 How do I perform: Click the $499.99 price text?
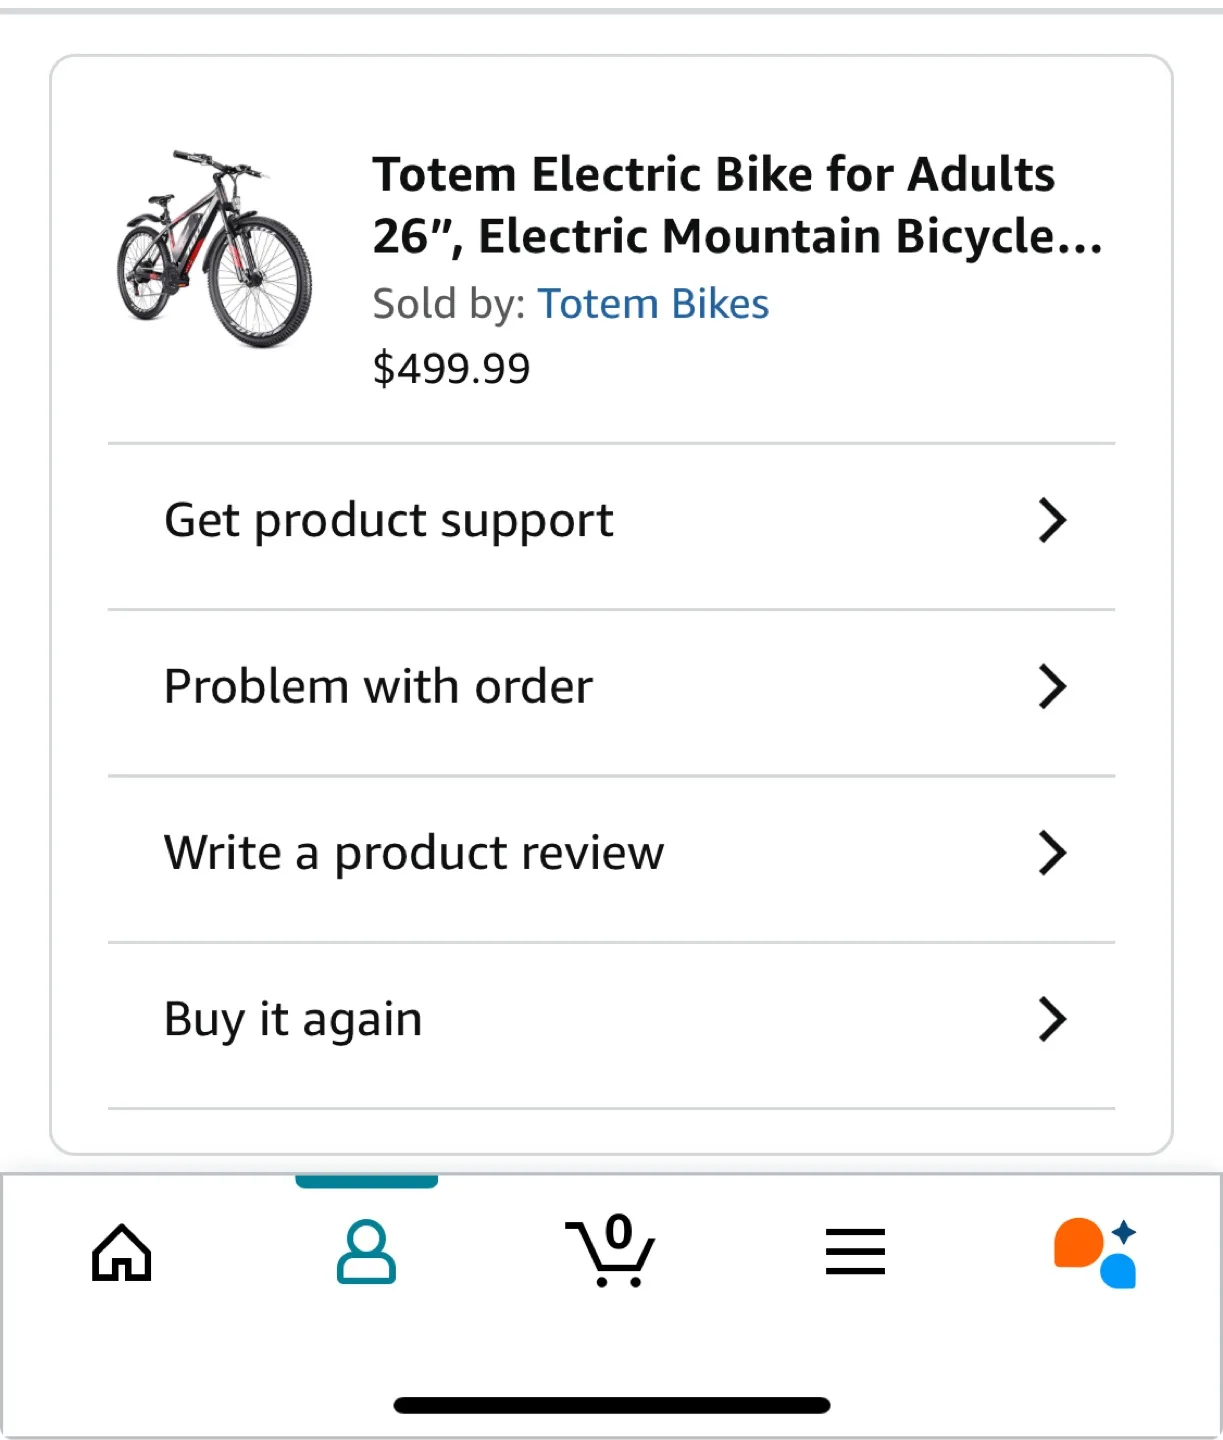coord(451,368)
